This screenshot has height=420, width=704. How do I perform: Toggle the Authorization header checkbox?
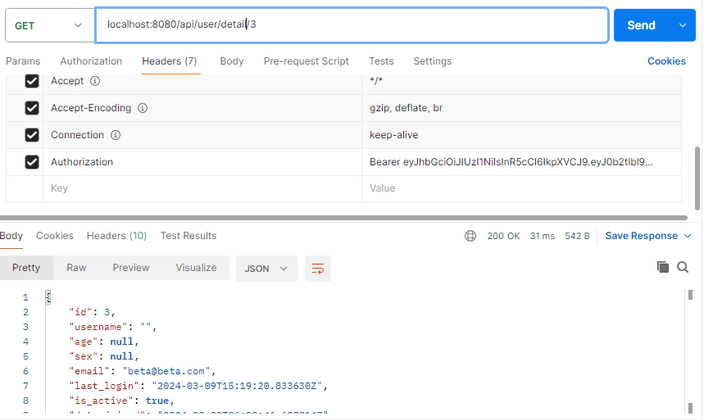coord(32,162)
